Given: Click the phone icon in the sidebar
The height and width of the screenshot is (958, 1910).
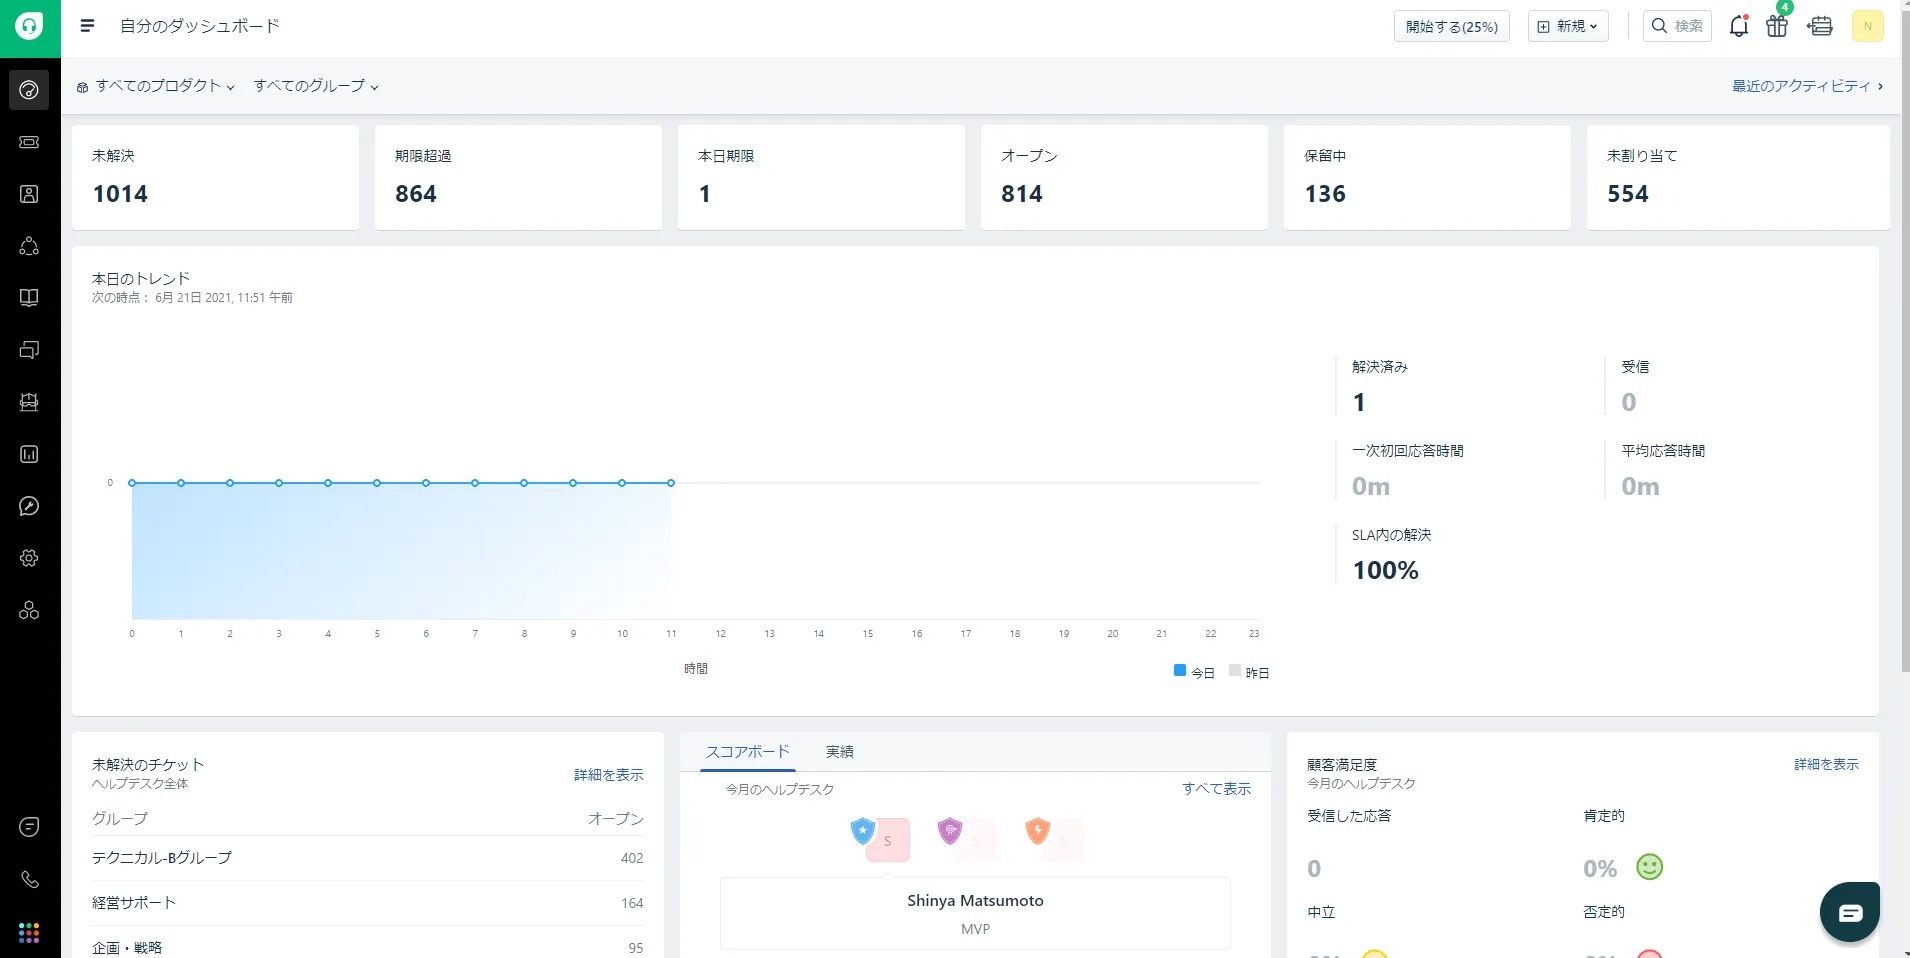Looking at the screenshot, I should tap(29, 879).
